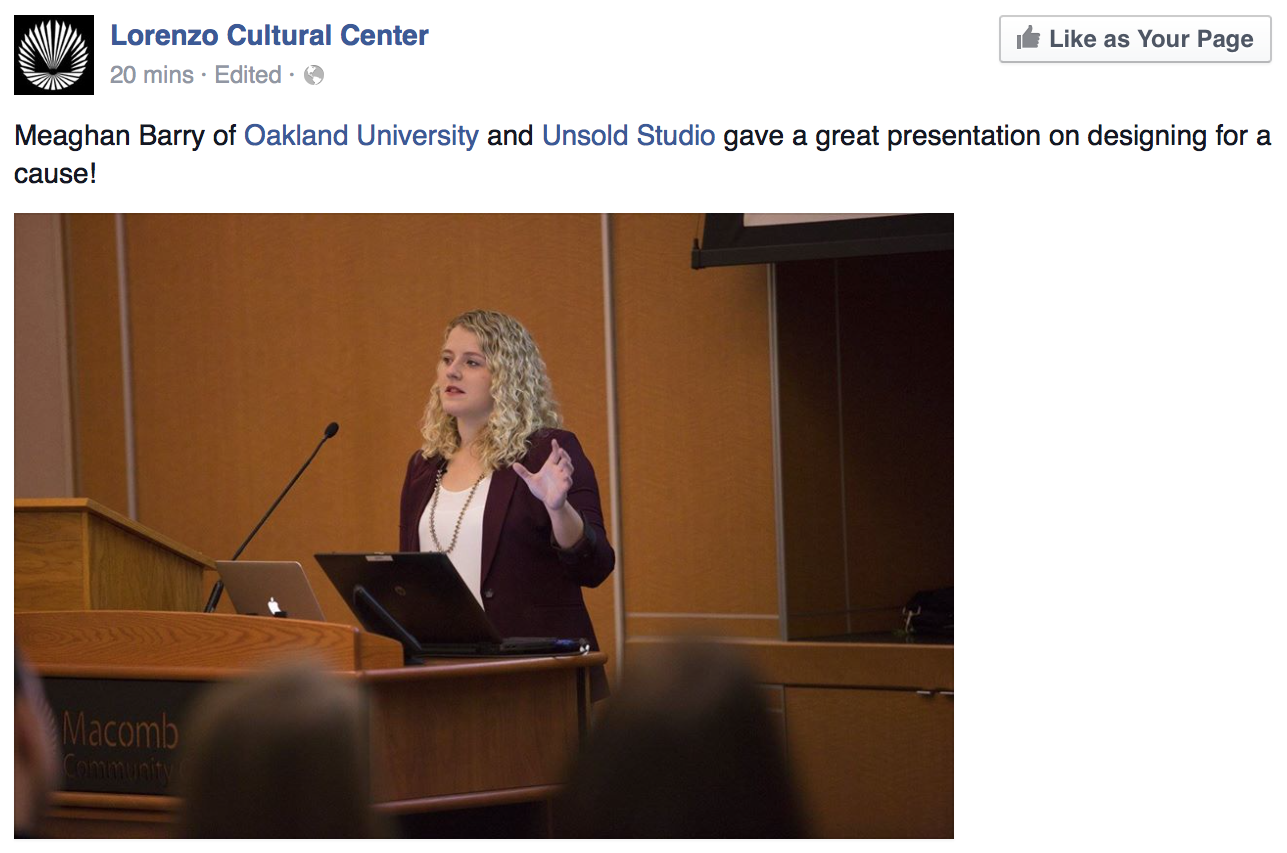The height and width of the screenshot is (853, 1287).
Task: Open the Lorenzo Cultural Center page name link
Action: pos(269,35)
